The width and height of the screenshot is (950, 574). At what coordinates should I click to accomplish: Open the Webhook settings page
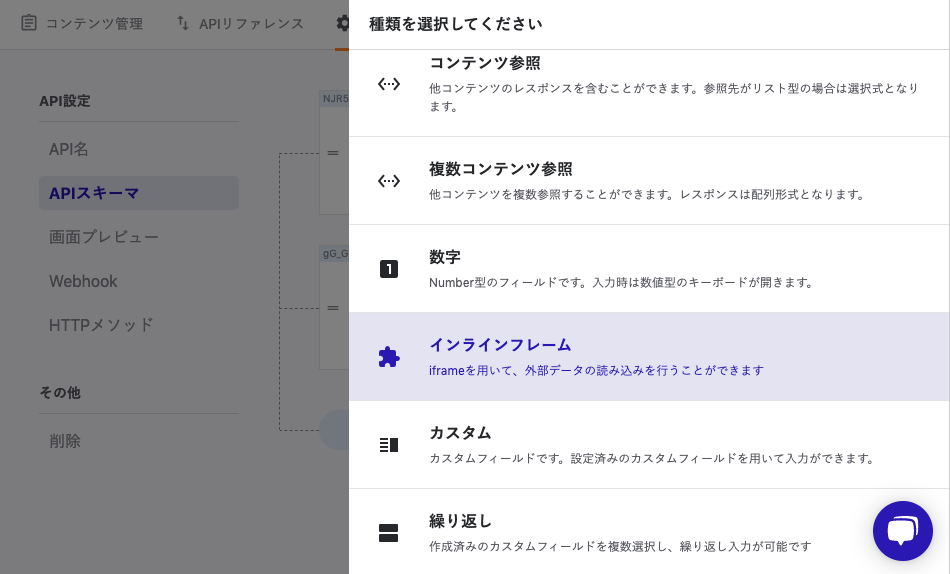pyautogui.click(x=83, y=281)
